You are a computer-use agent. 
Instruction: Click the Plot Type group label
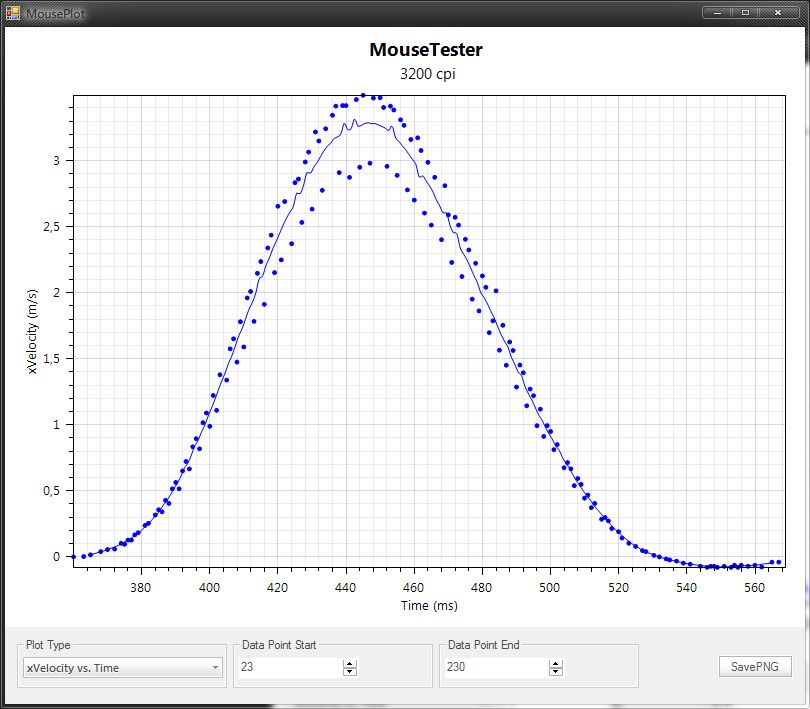coord(48,645)
